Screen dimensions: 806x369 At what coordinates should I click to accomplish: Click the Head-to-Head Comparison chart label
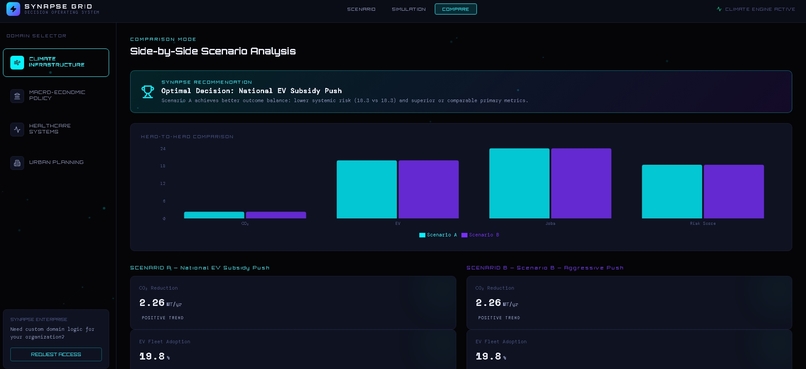[x=187, y=137]
